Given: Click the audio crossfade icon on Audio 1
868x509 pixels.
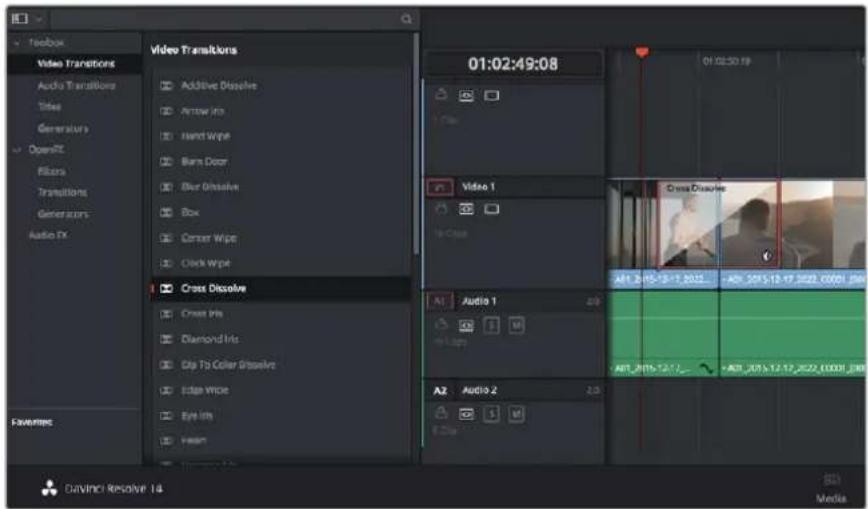Looking at the screenshot, I should [706, 368].
